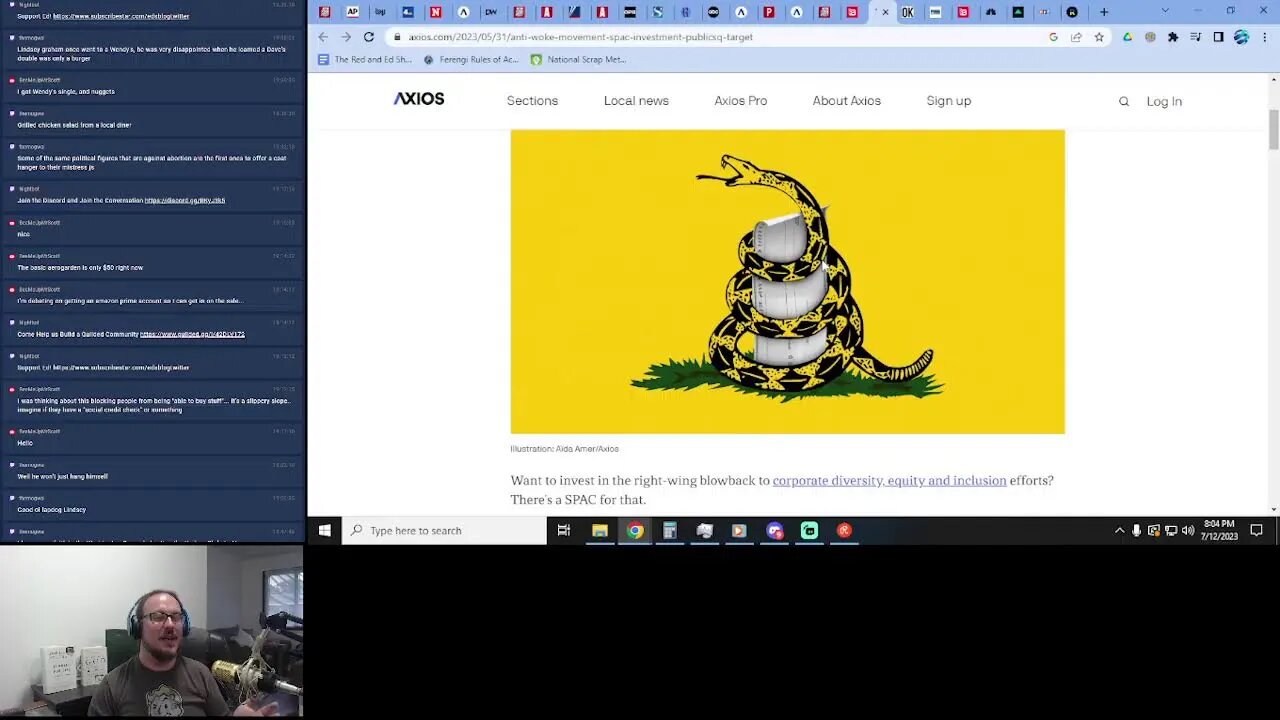The image size is (1280, 720).
Task: Expand the tab search chevron
Action: point(1165,11)
